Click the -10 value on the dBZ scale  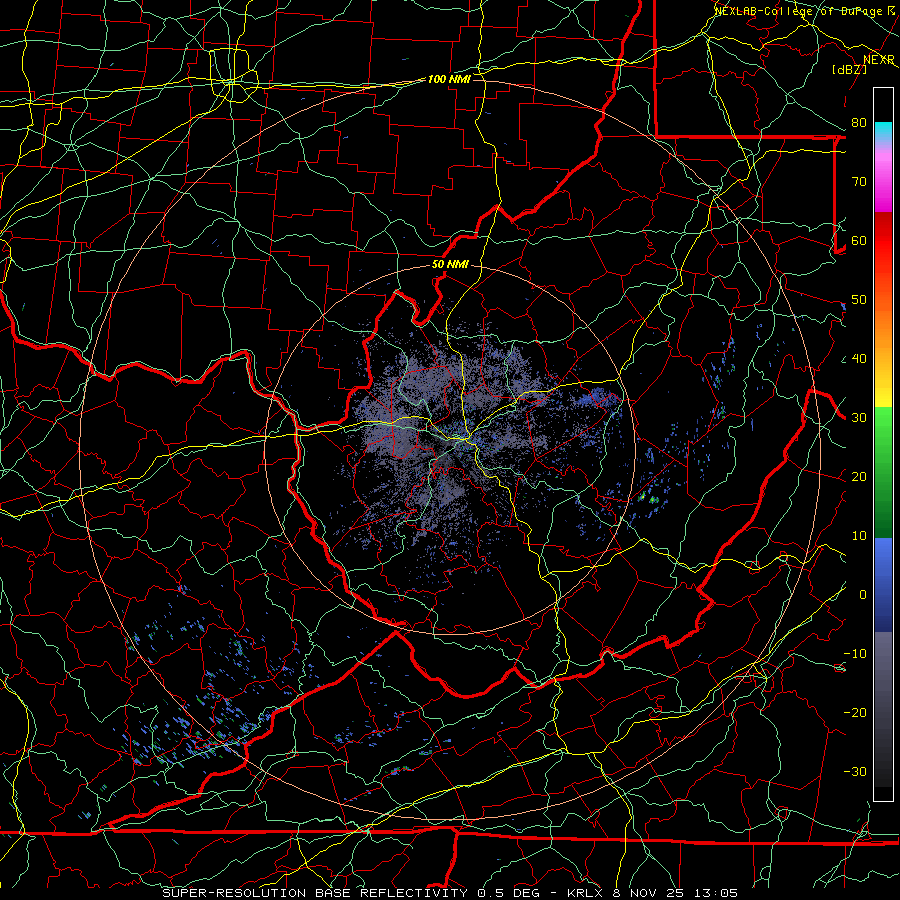(855, 654)
